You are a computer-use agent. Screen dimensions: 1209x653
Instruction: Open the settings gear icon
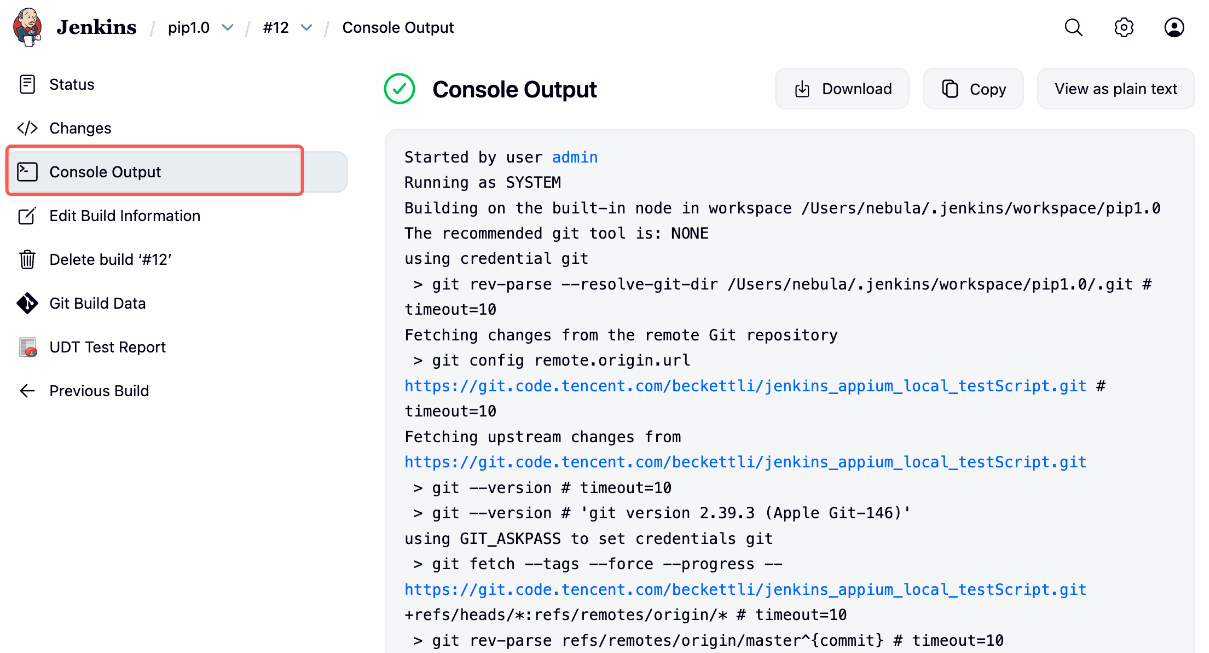coord(1124,28)
